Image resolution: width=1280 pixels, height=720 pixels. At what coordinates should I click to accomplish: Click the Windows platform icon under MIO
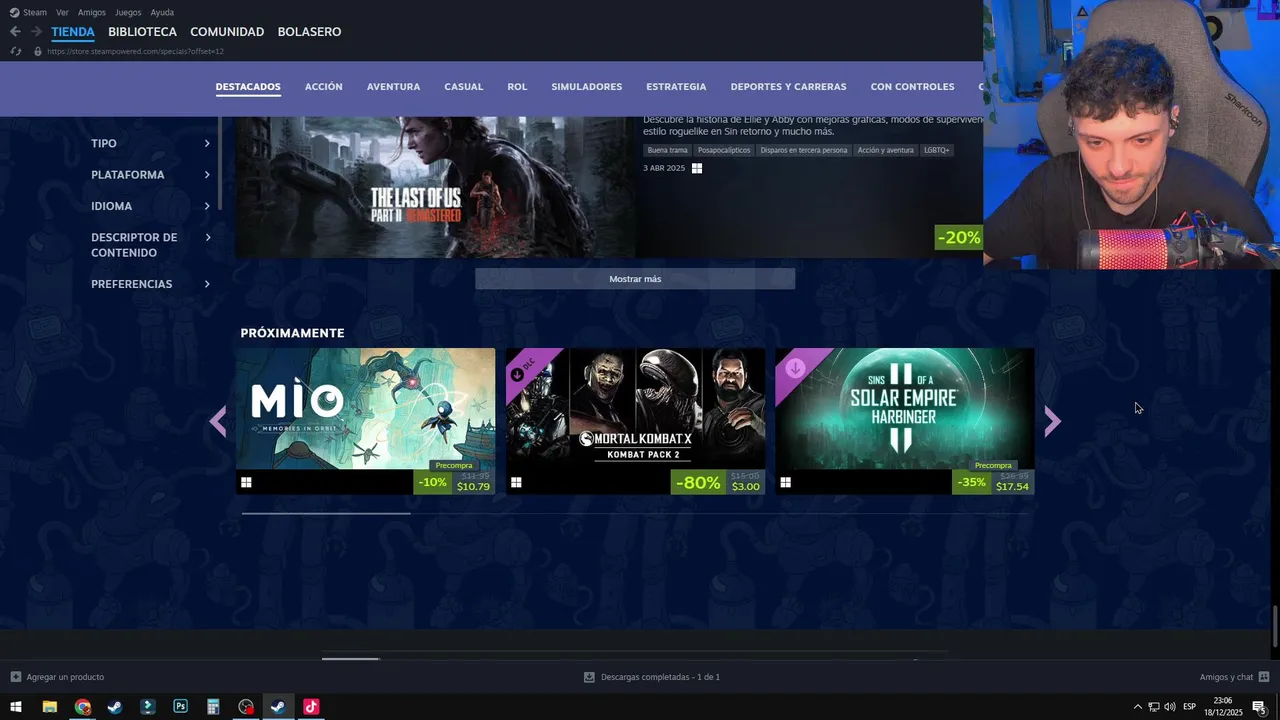point(246,482)
